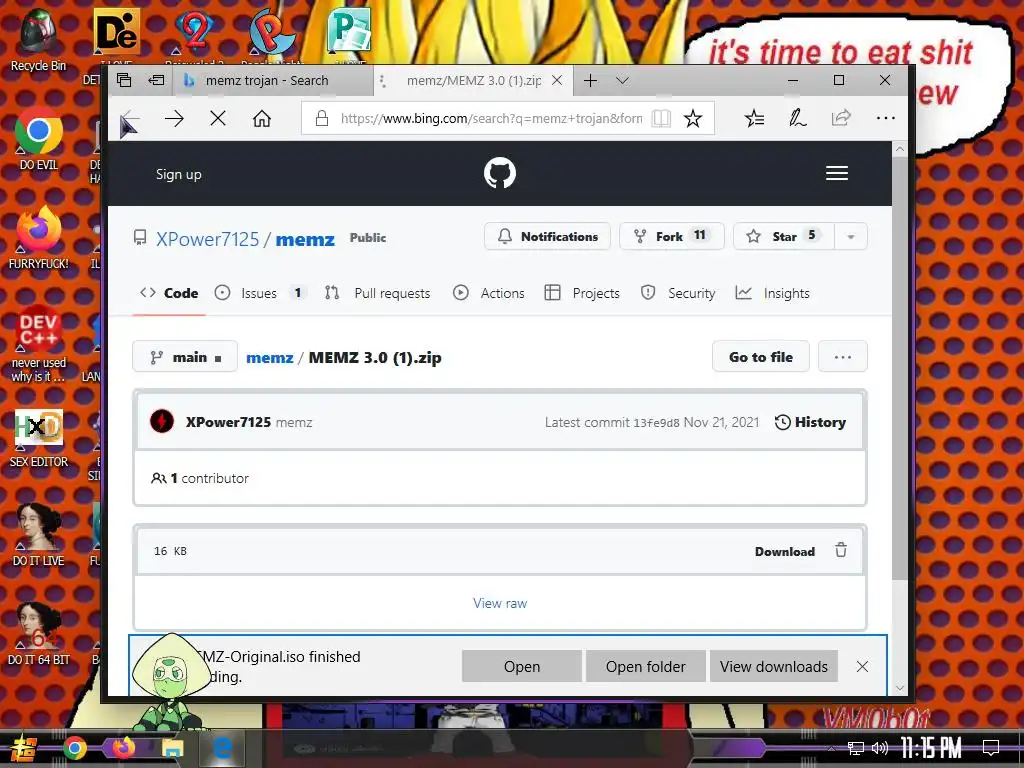Click the memz repository name link
This screenshot has width=1024, height=768.
305,239
